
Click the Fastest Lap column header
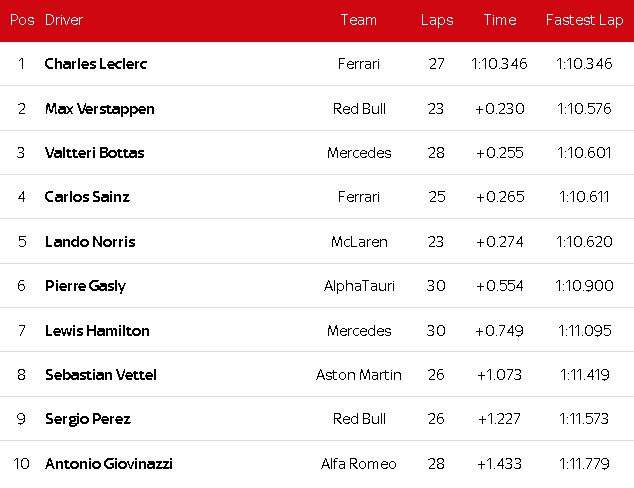tap(584, 20)
